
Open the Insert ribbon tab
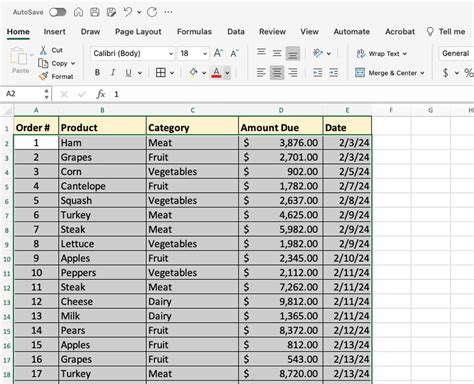pyautogui.click(x=55, y=32)
